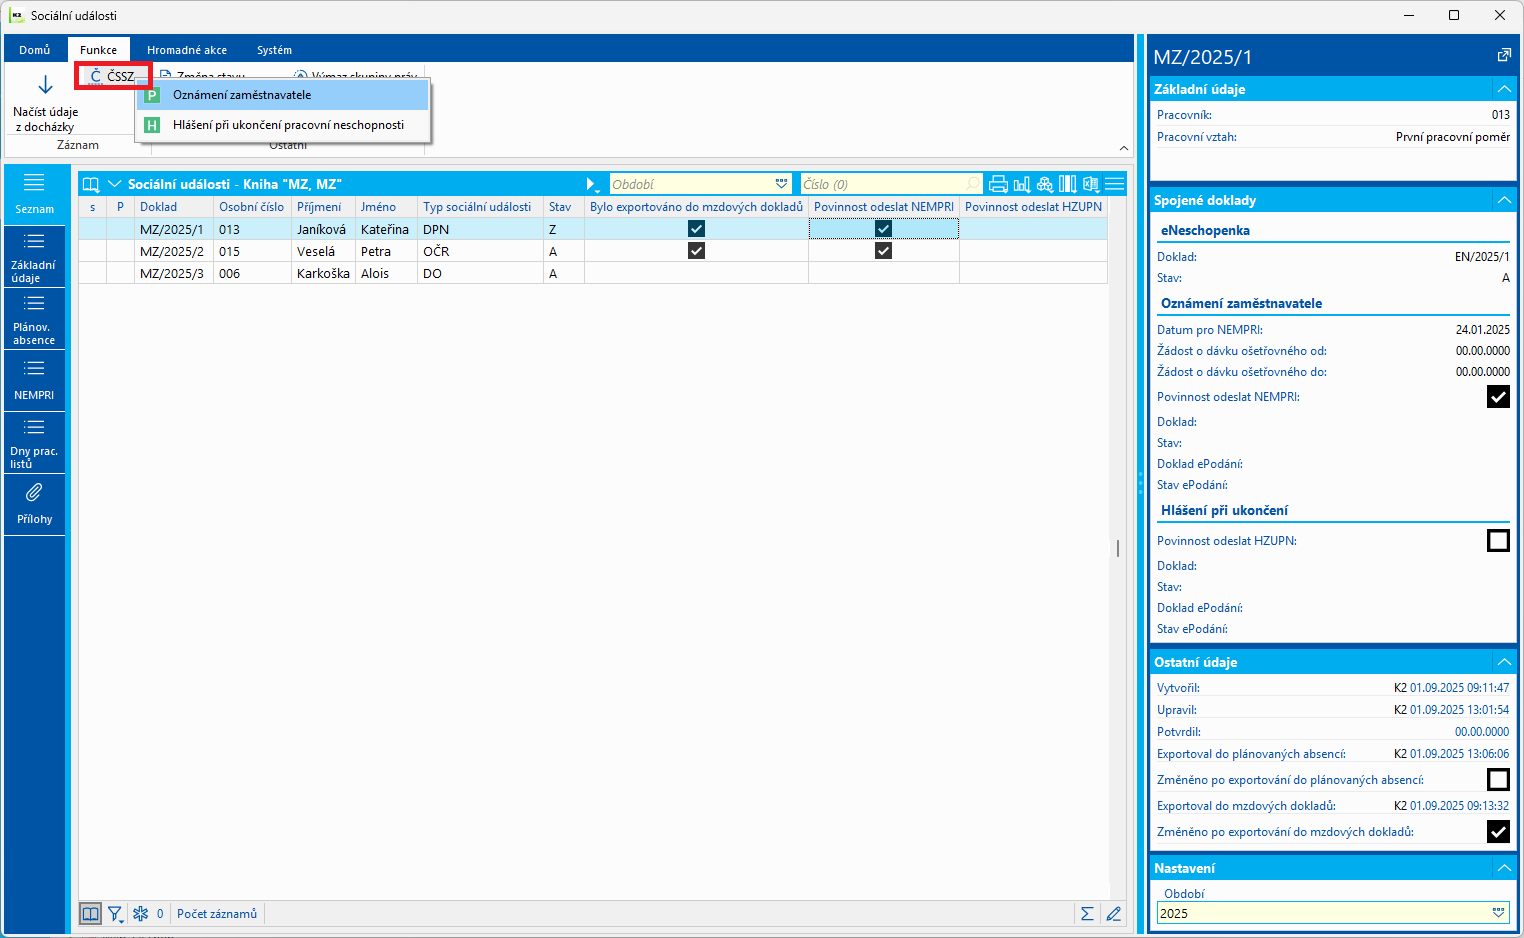Open the Období 2025 dropdown in Nastavení
Image resolution: width=1524 pixels, height=938 pixels.
[1498, 913]
